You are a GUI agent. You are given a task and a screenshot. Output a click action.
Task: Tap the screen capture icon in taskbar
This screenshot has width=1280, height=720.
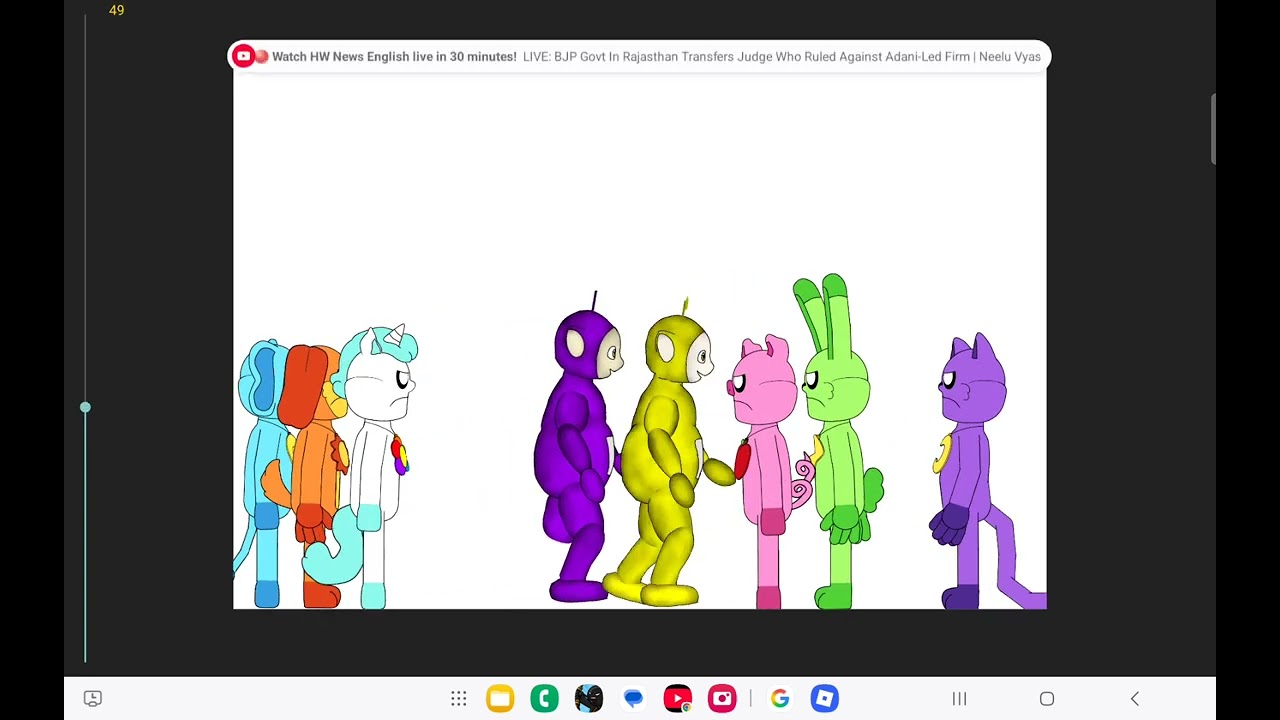(x=93, y=698)
